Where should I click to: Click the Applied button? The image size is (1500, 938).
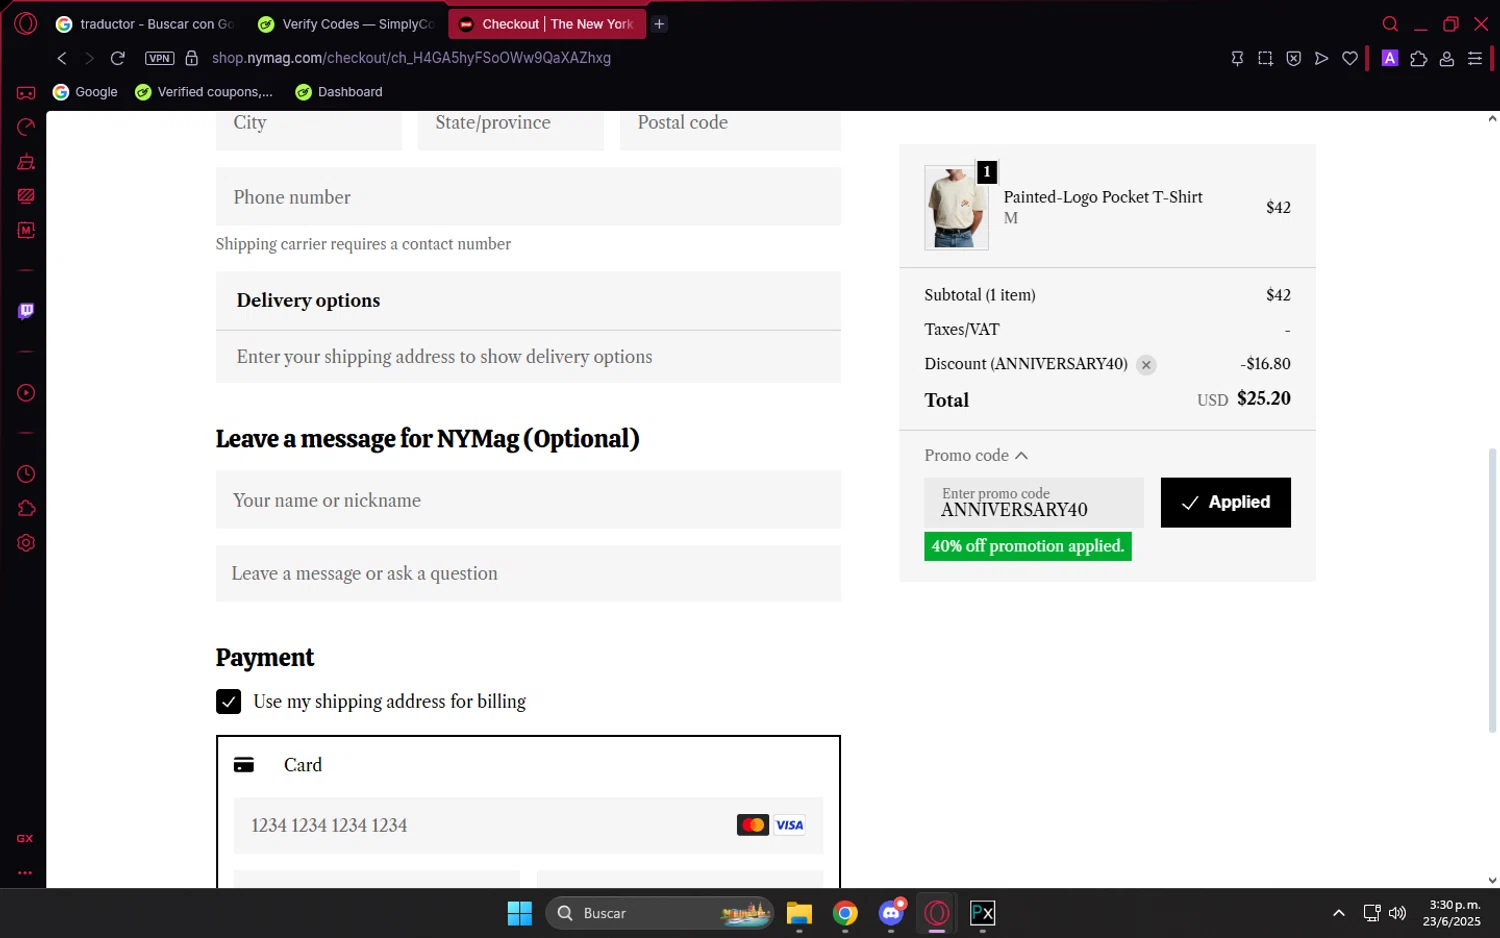[x=1225, y=502]
